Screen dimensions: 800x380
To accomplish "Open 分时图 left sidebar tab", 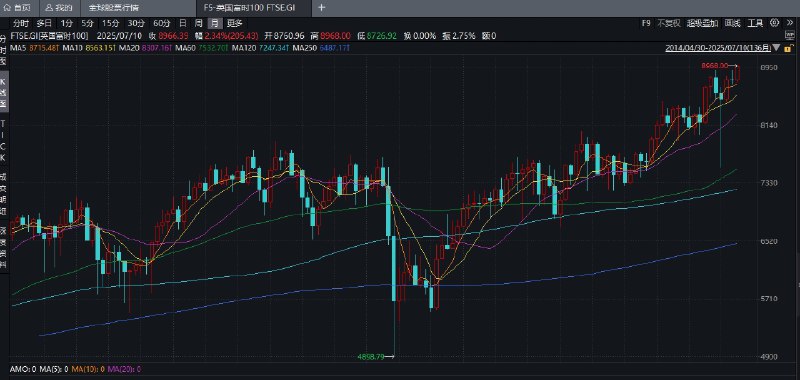I will 3,50.
